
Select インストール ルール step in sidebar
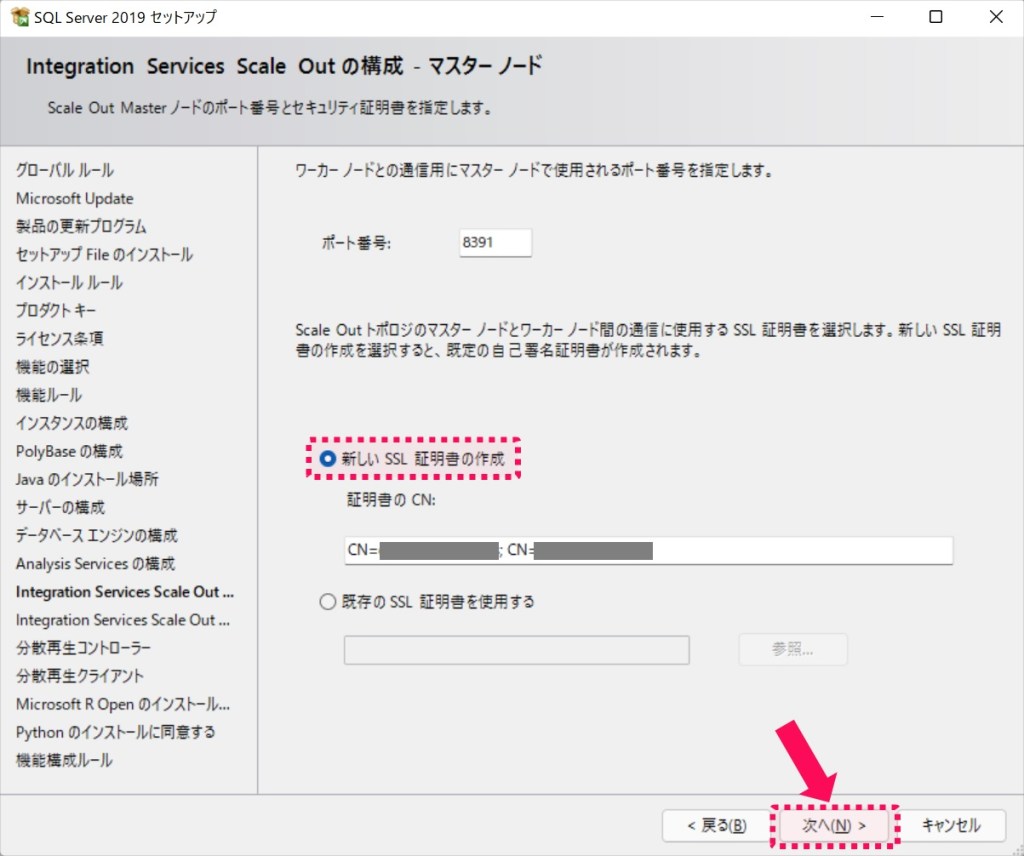69,283
